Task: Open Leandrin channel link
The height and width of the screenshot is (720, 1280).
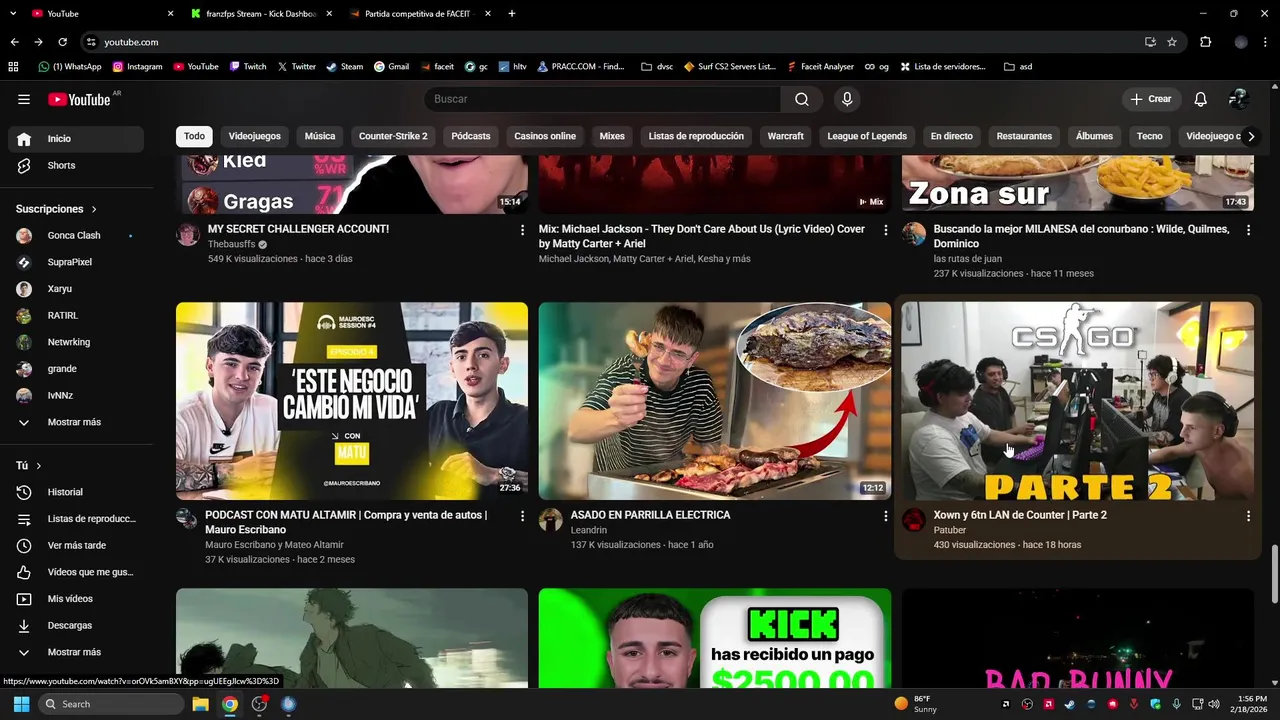Action: click(x=589, y=530)
